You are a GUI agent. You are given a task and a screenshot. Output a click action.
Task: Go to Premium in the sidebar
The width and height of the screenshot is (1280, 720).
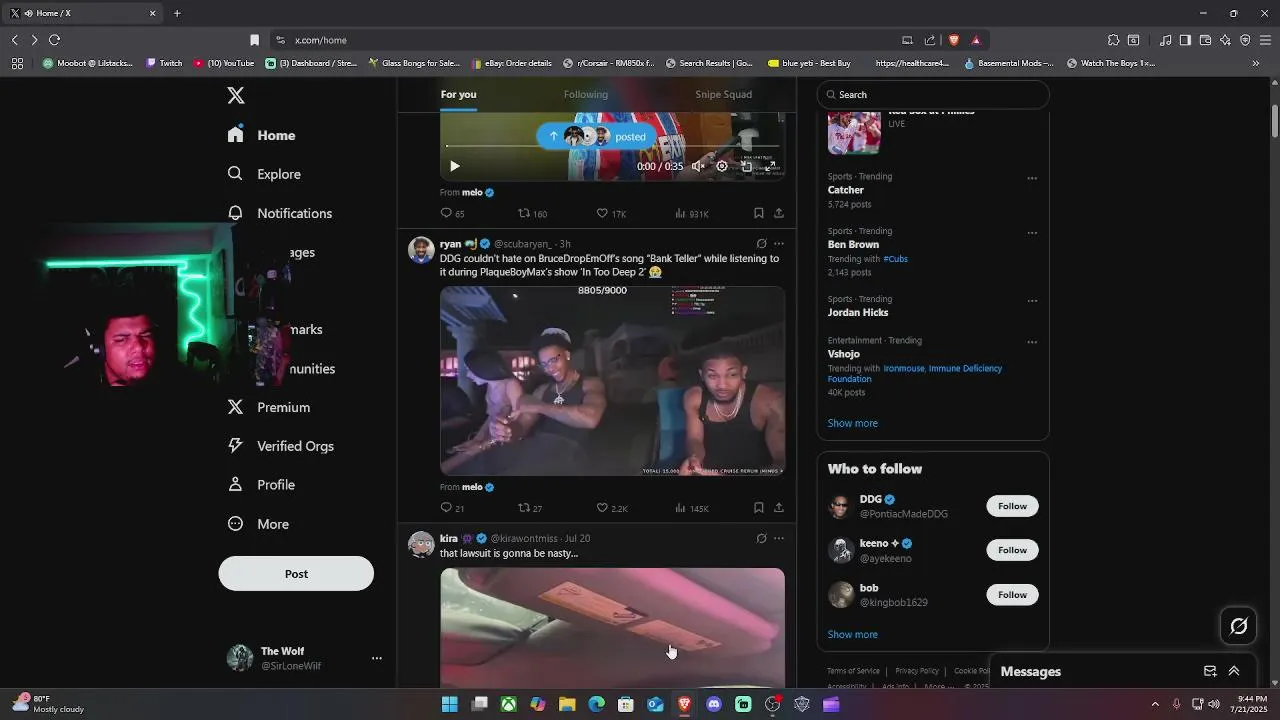pos(269,407)
